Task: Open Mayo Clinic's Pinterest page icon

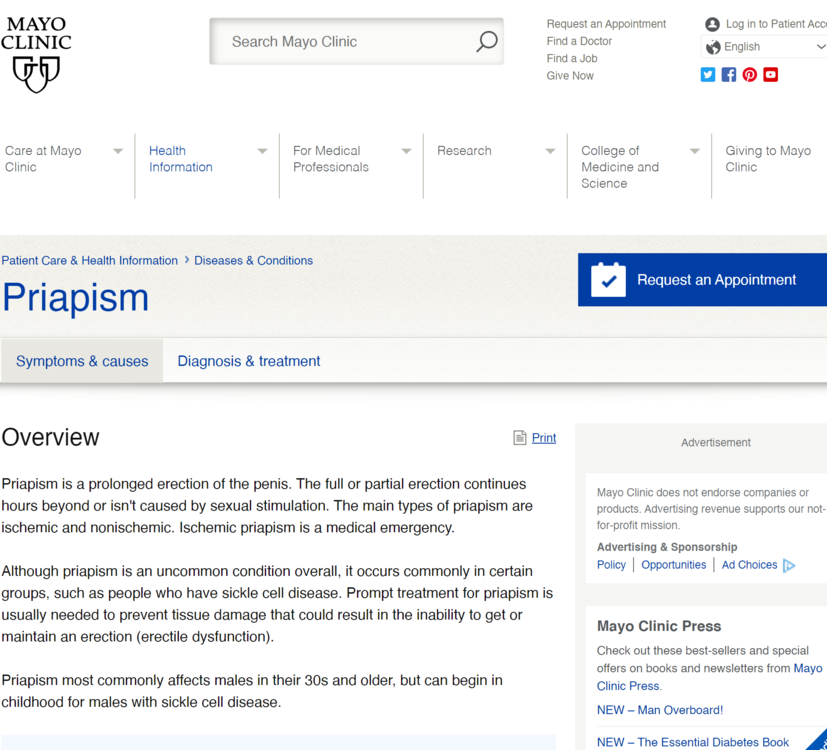Action: pyautogui.click(x=750, y=75)
